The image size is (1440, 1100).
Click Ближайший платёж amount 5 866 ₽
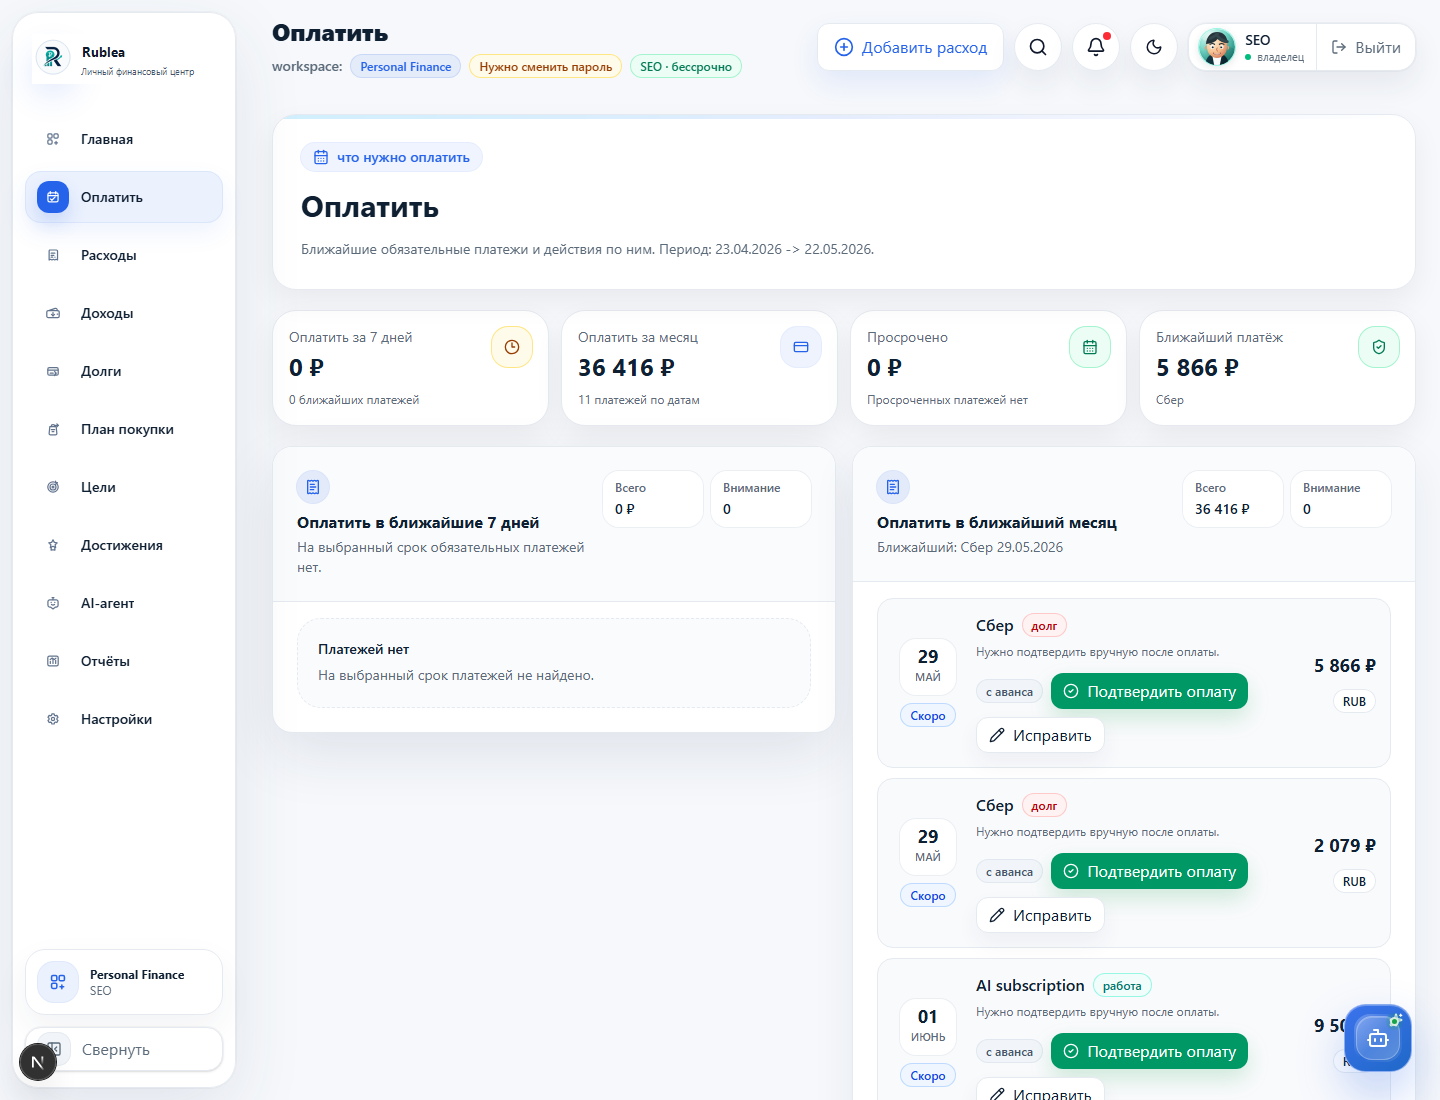click(1197, 368)
